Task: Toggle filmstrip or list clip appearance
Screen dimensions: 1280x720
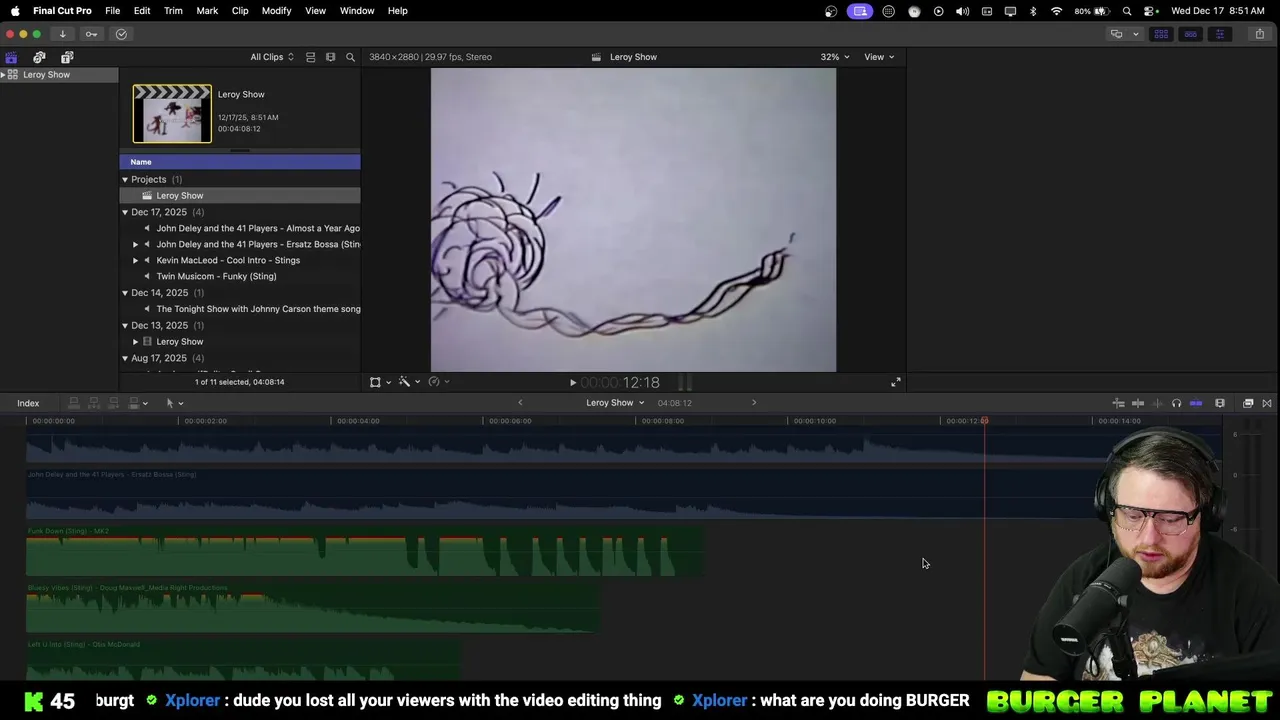Action: tap(310, 57)
